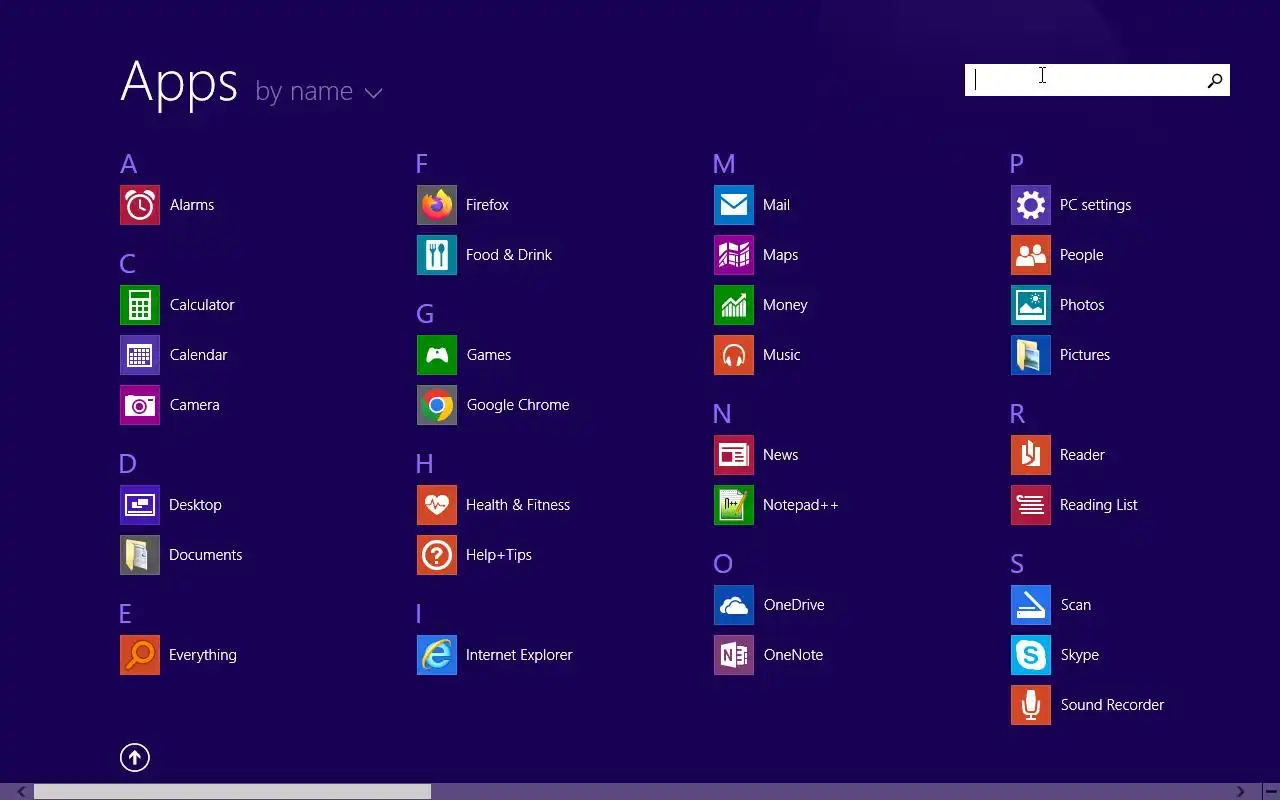Open the Alarms app icon

tap(140, 205)
